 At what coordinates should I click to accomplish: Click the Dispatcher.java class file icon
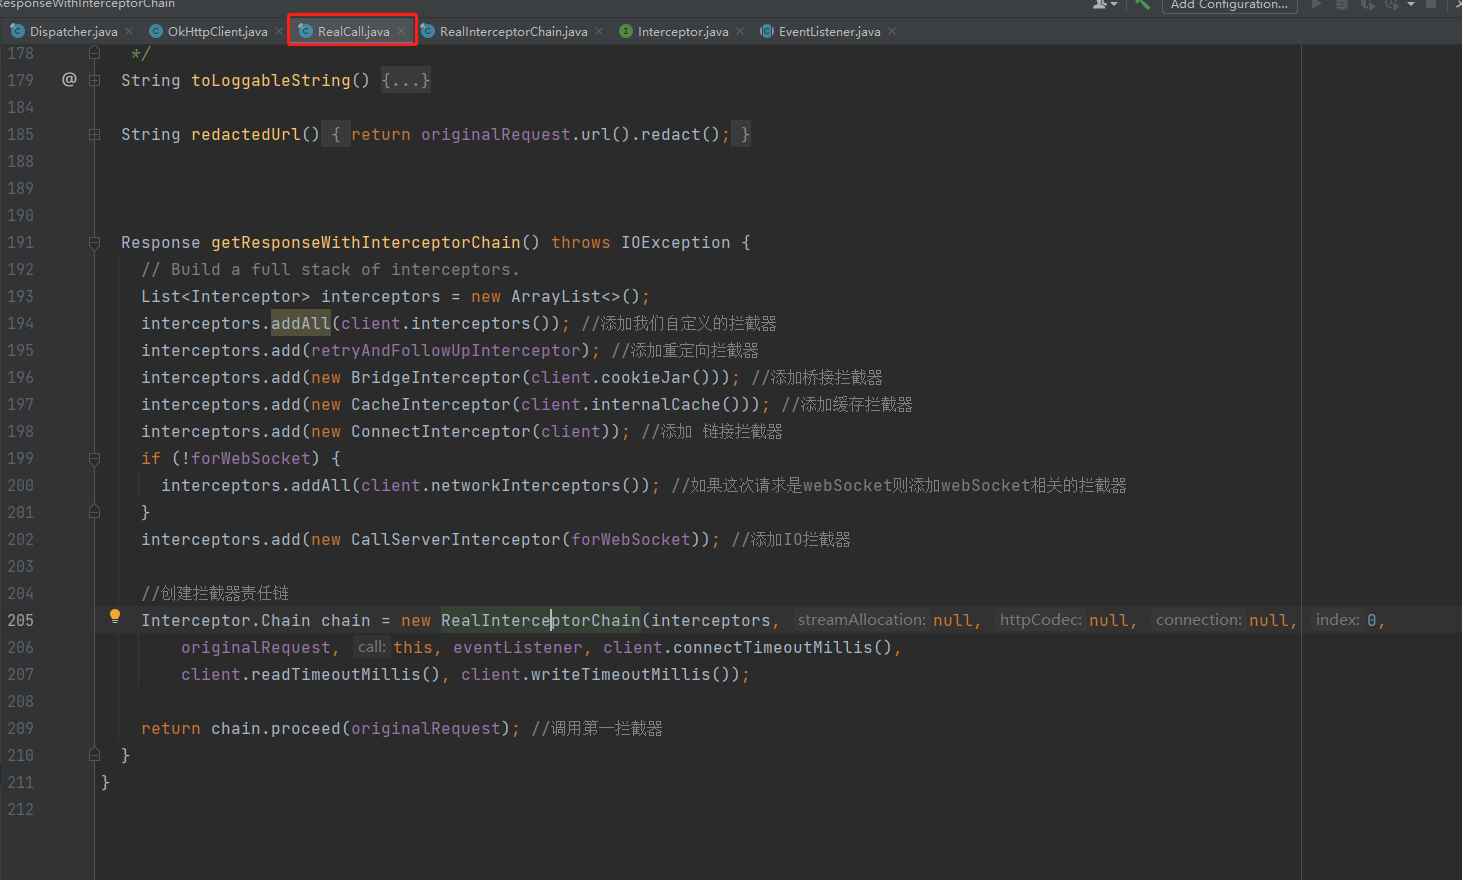tap(17, 31)
